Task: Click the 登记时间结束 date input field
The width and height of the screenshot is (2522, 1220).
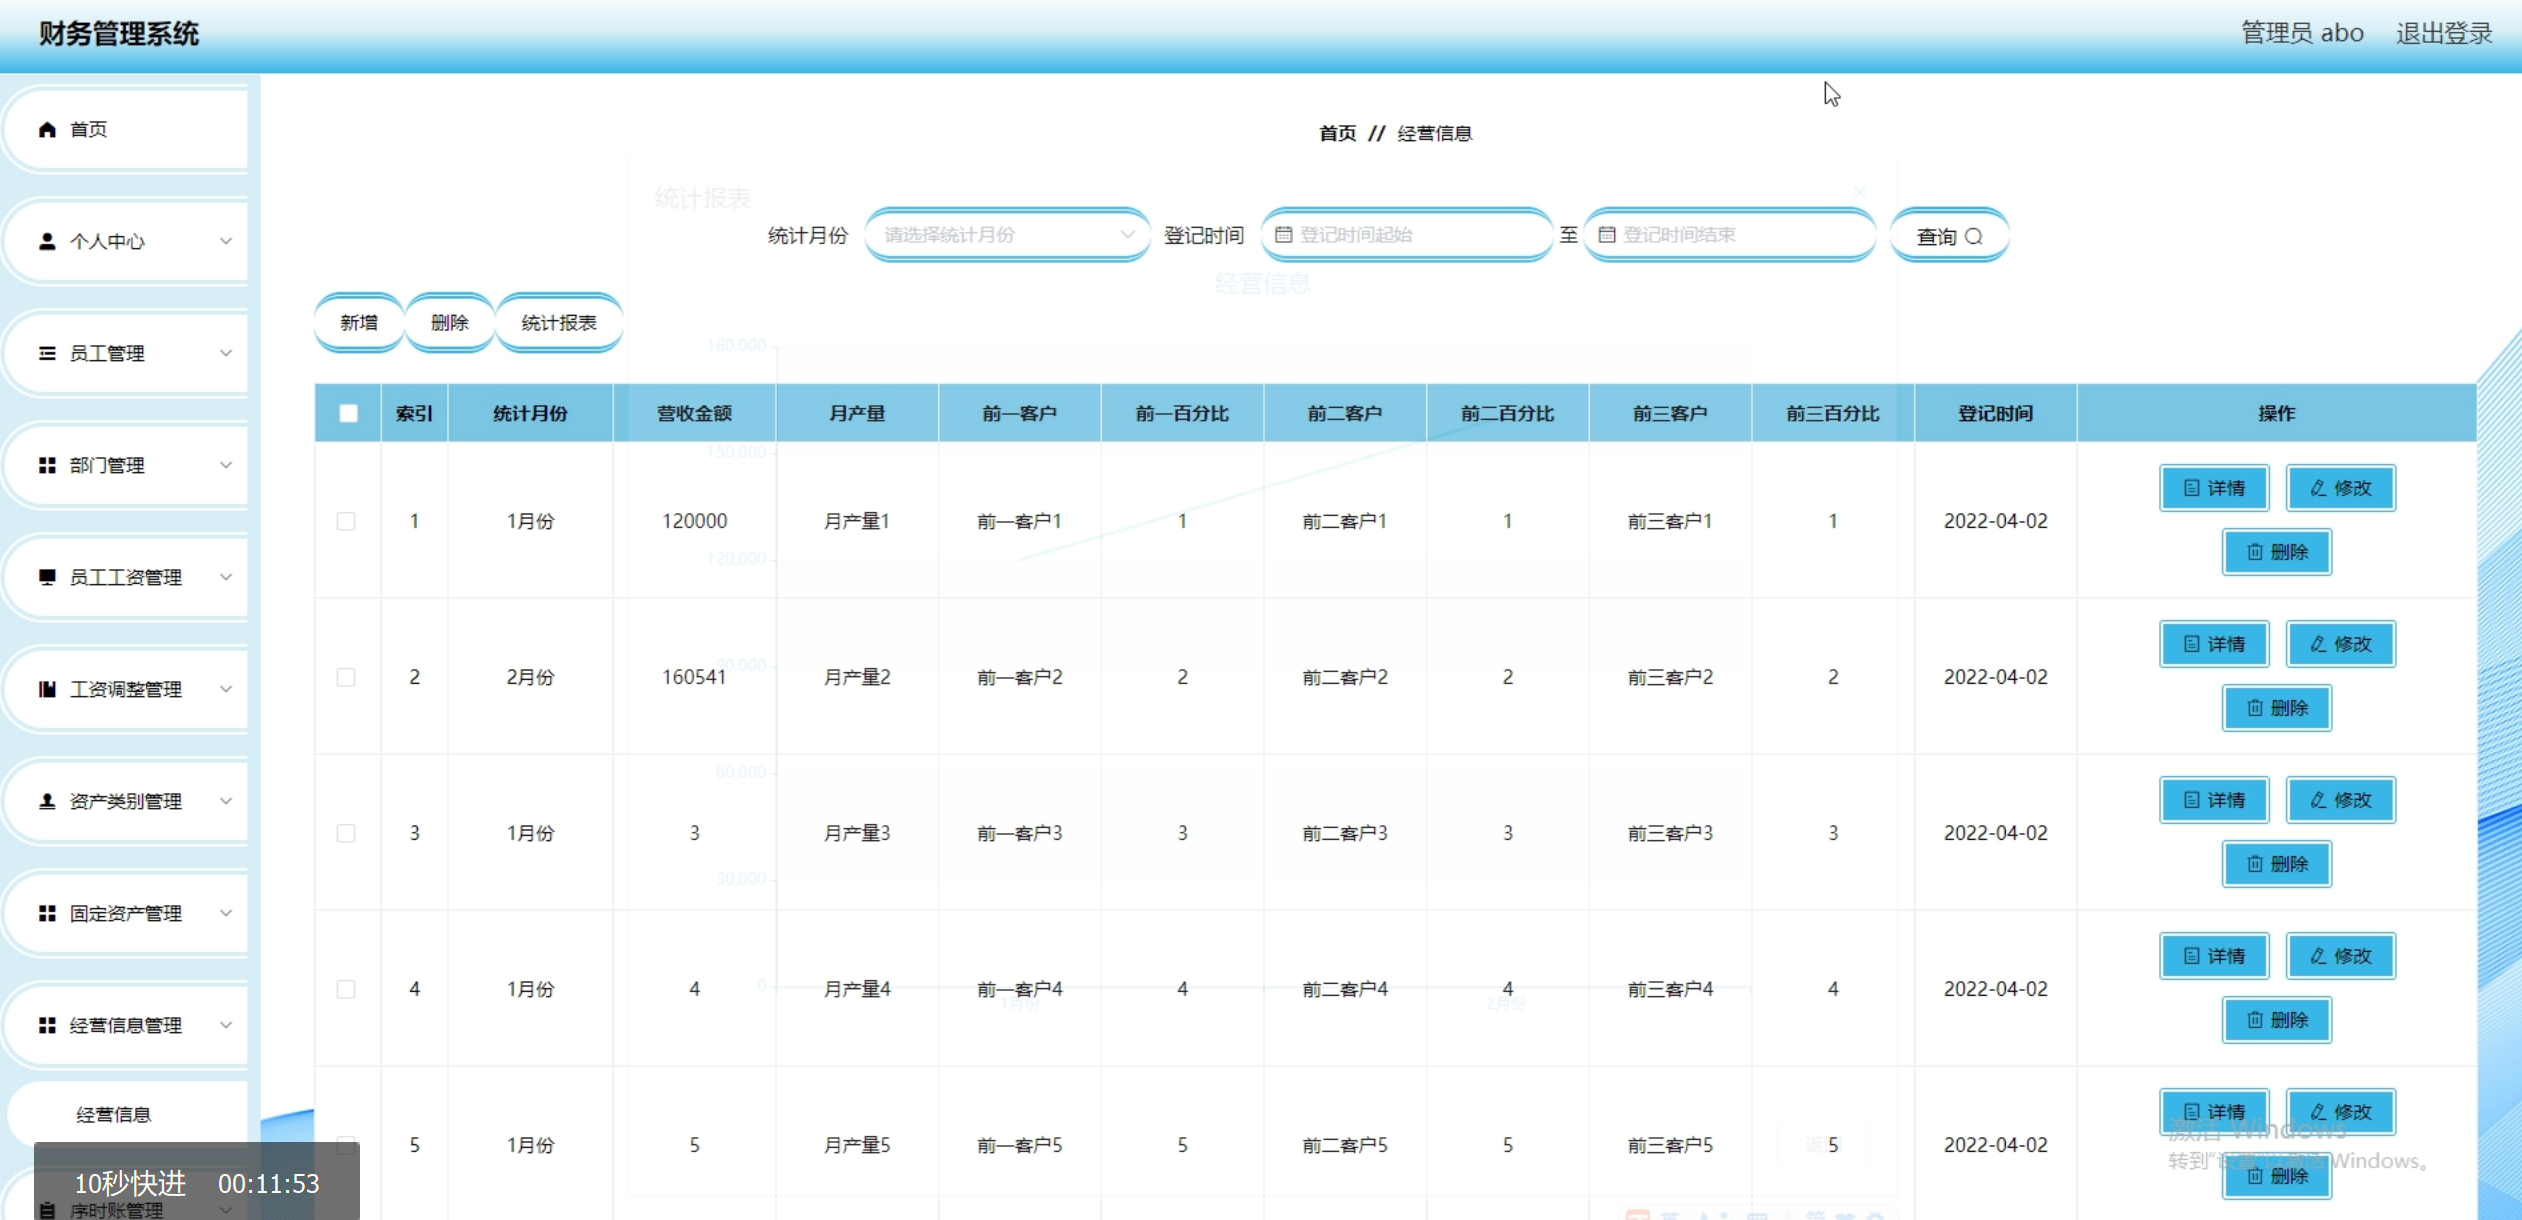Action: (x=1730, y=235)
